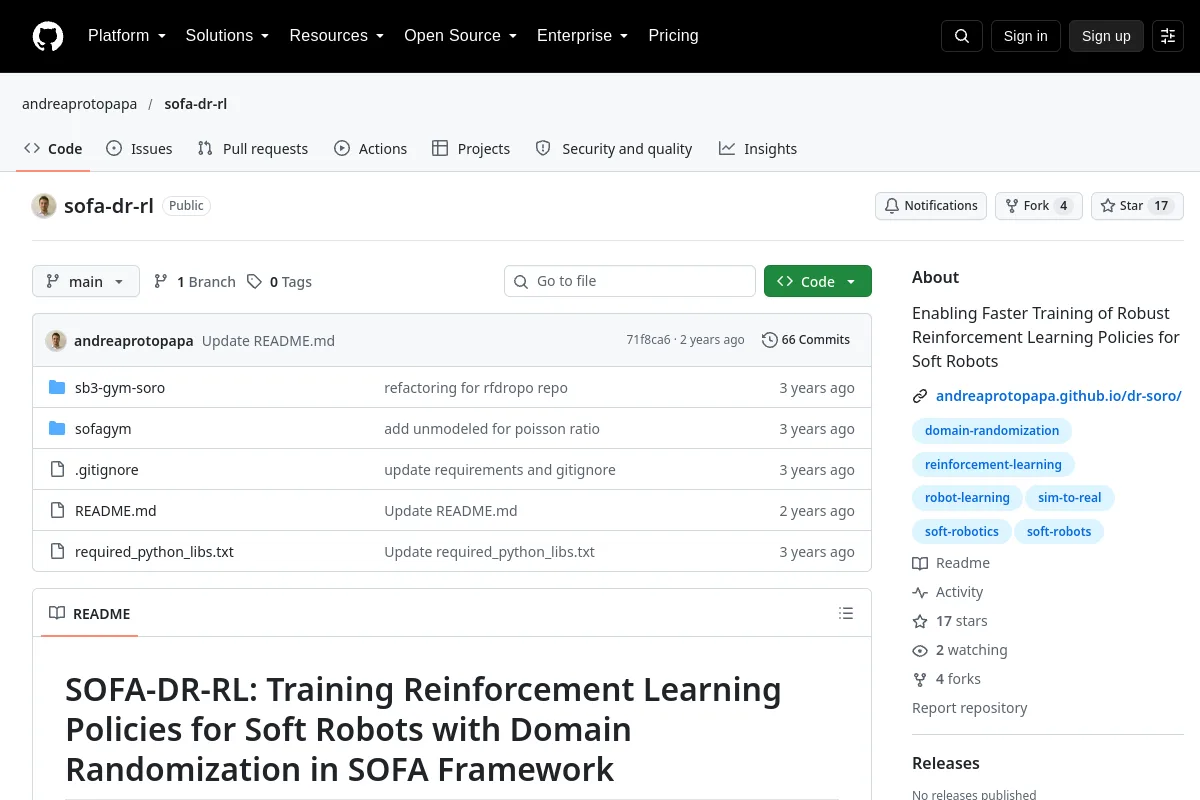This screenshot has height=800, width=1200.
Task: Click the pulse icon beside Activity
Action: point(920,592)
